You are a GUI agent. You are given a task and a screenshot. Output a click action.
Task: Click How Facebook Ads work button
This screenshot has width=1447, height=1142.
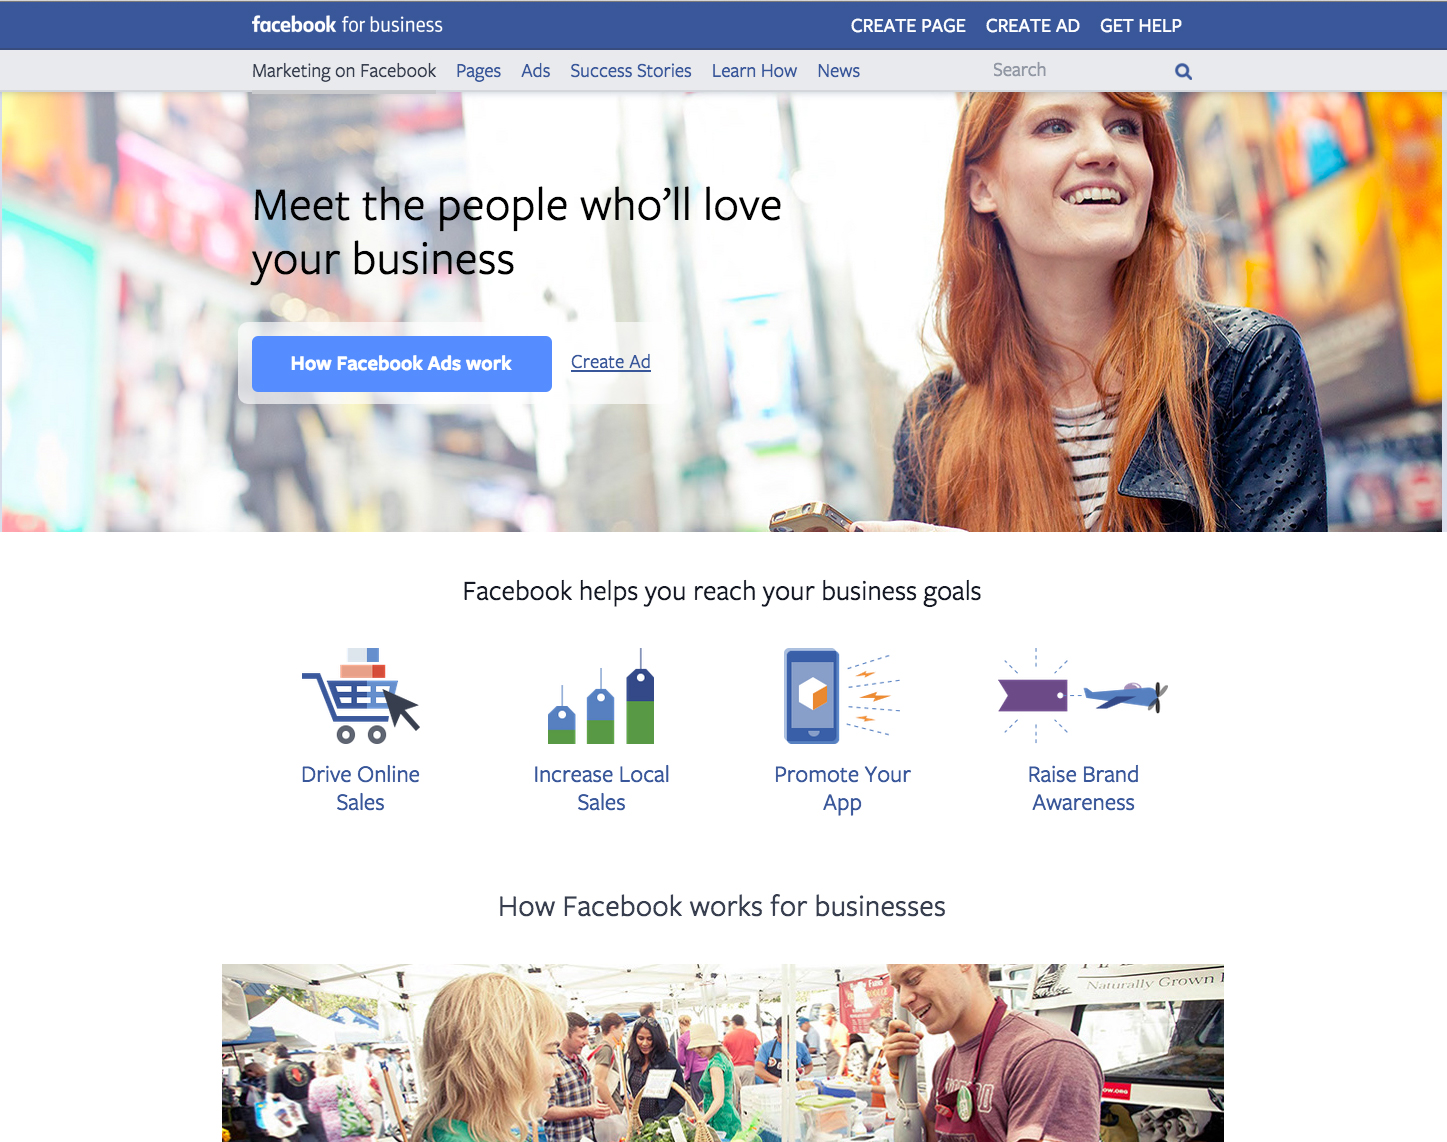click(402, 364)
